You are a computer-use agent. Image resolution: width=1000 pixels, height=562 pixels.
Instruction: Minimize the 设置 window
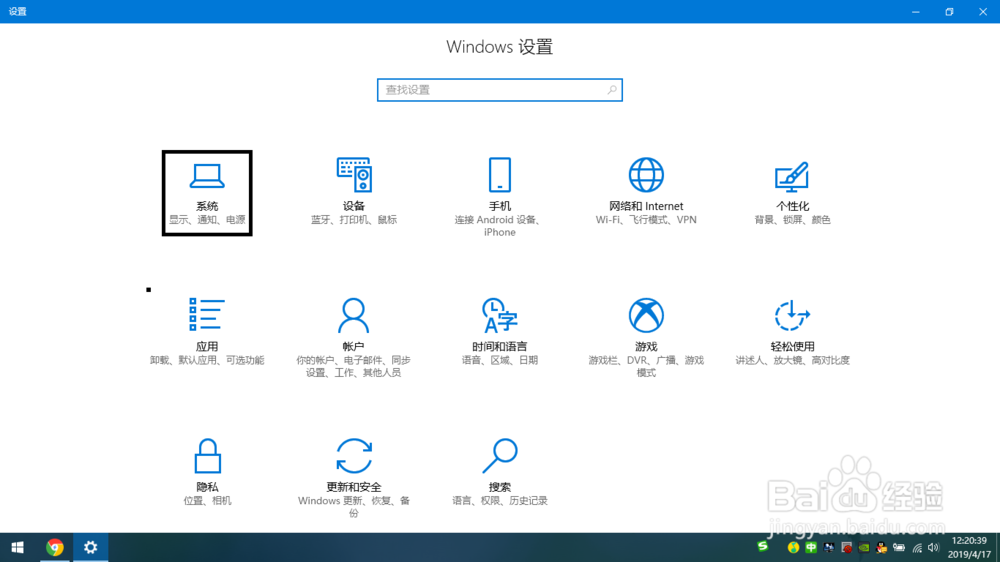[x=916, y=11]
